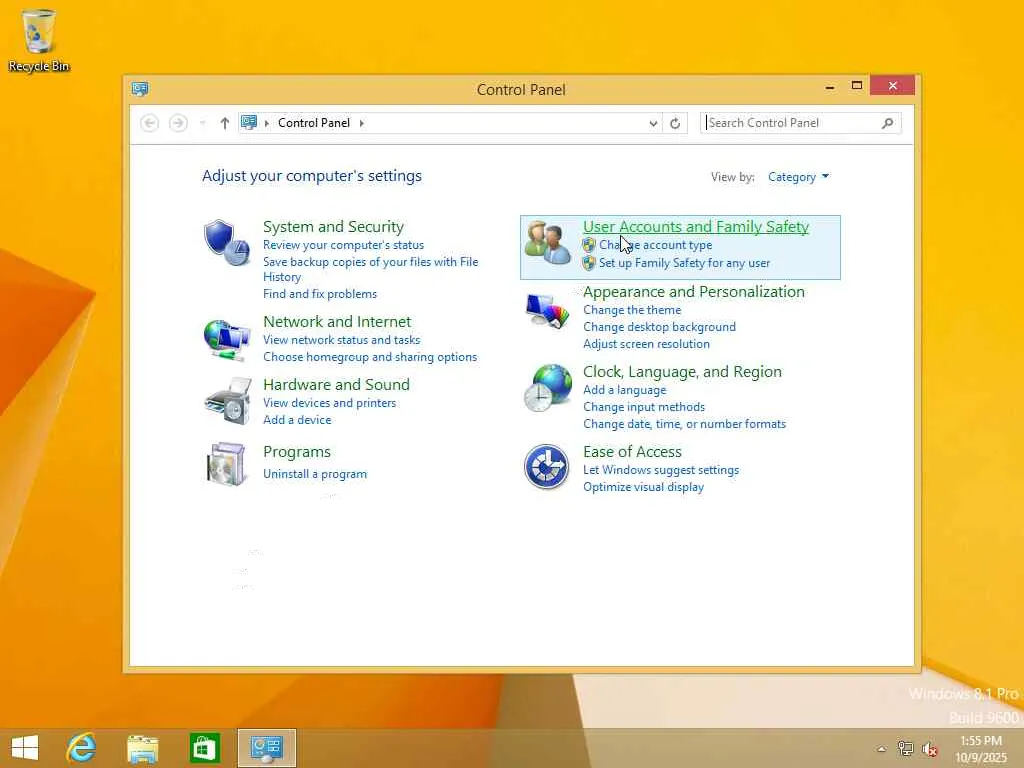The width and height of the screenshot is (1024, 768).
Task: Click the Control Panel title bar icon
Action: (140, 89)
